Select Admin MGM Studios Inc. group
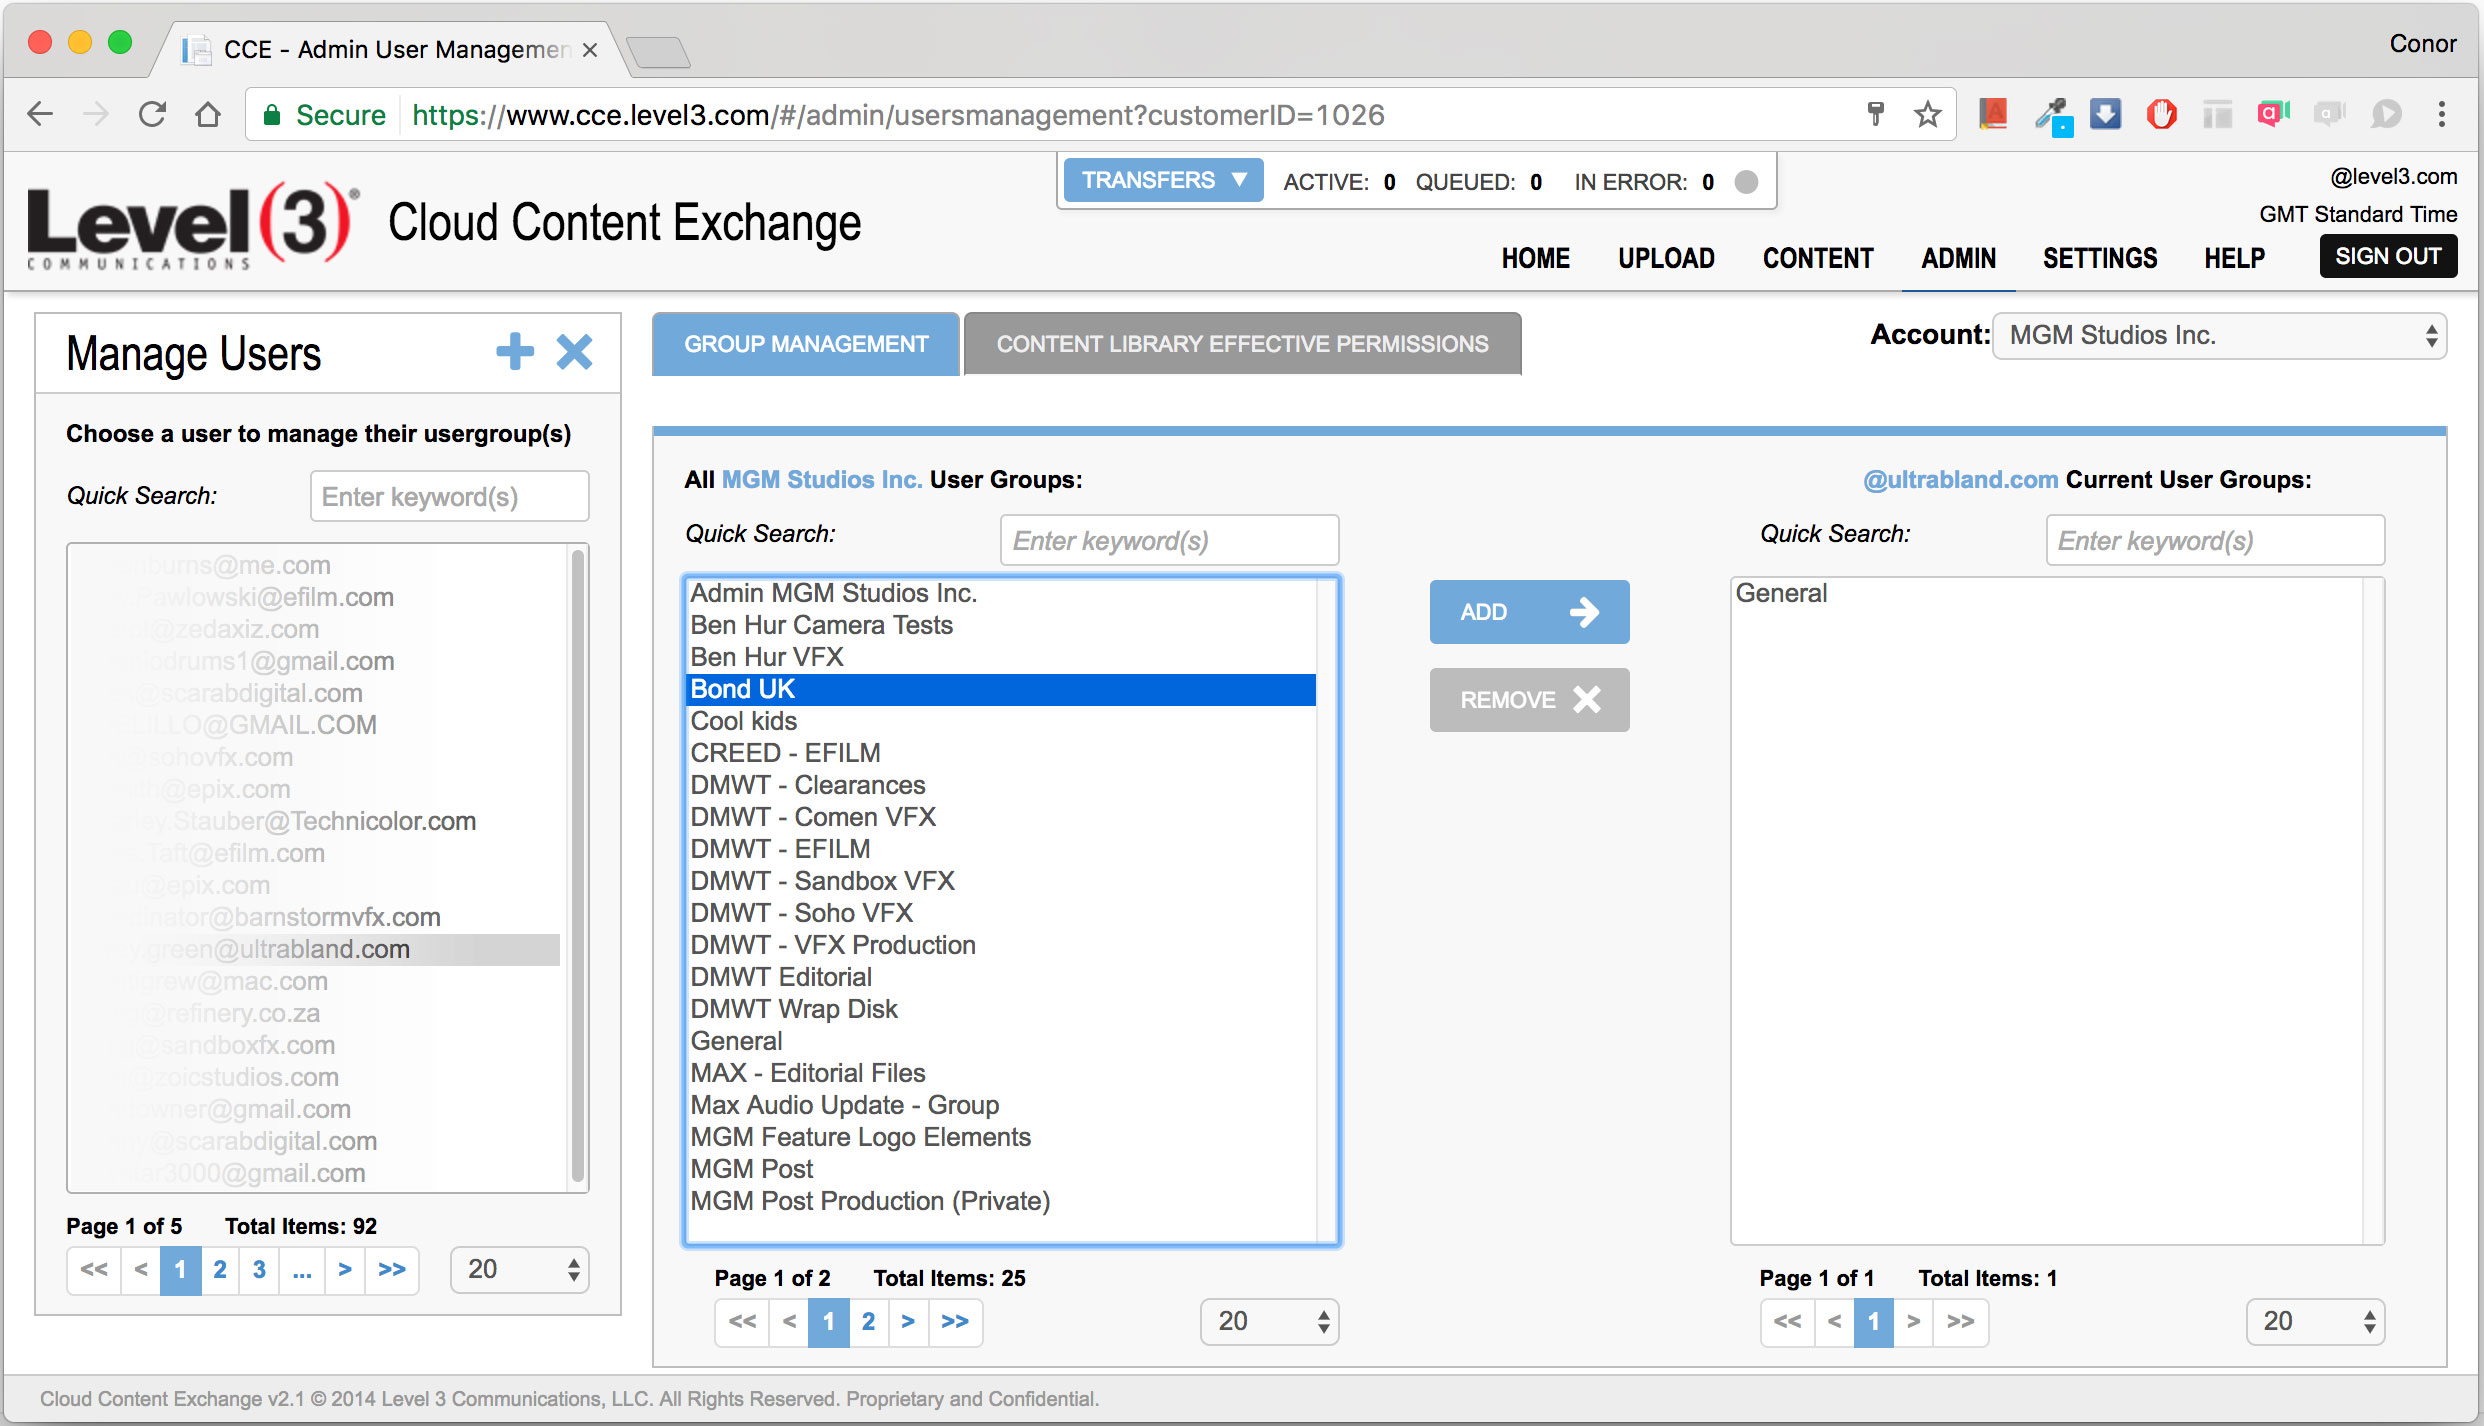The image size is (2484, 1426). 1002,593
